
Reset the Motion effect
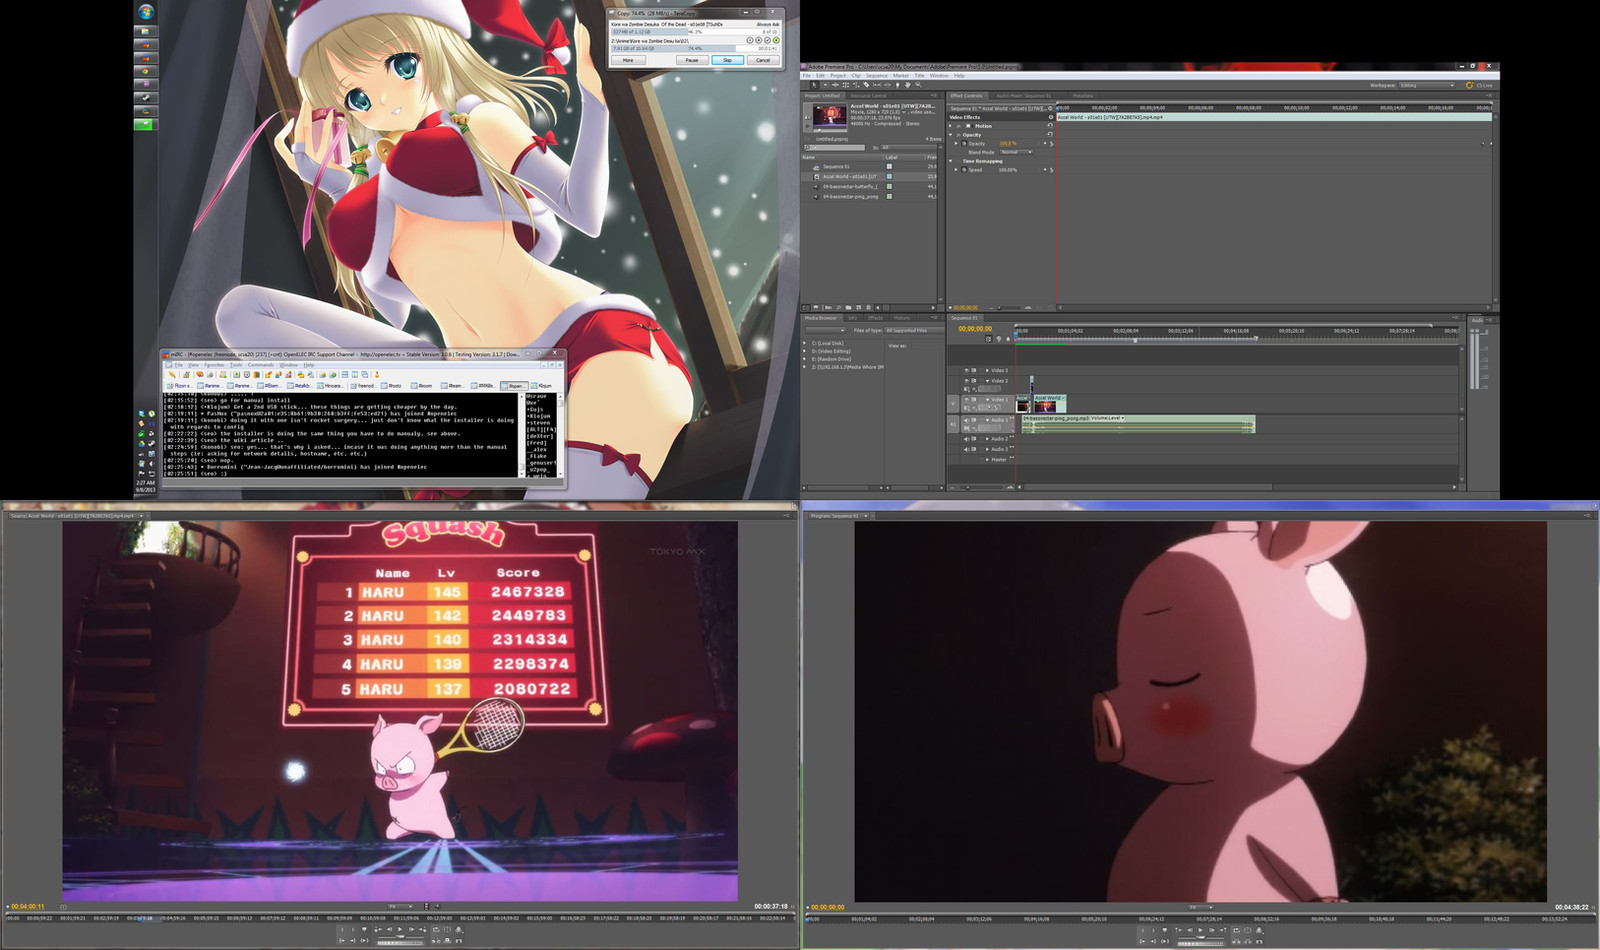click(x=1050, y=125)
